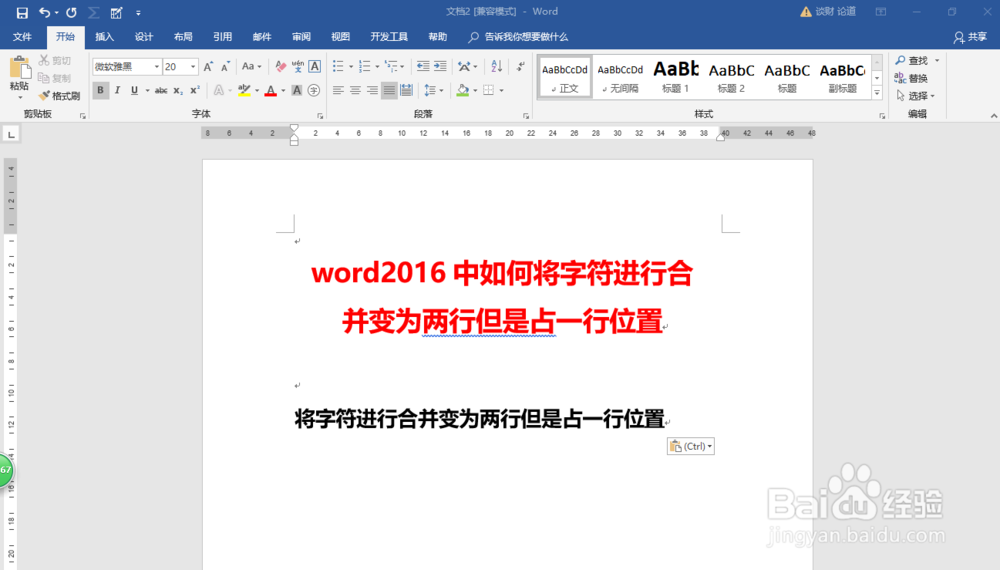The height and width of the screenshot is (570, 1000).
Task: Open the font name dropdown
Action: pos(156,66)
